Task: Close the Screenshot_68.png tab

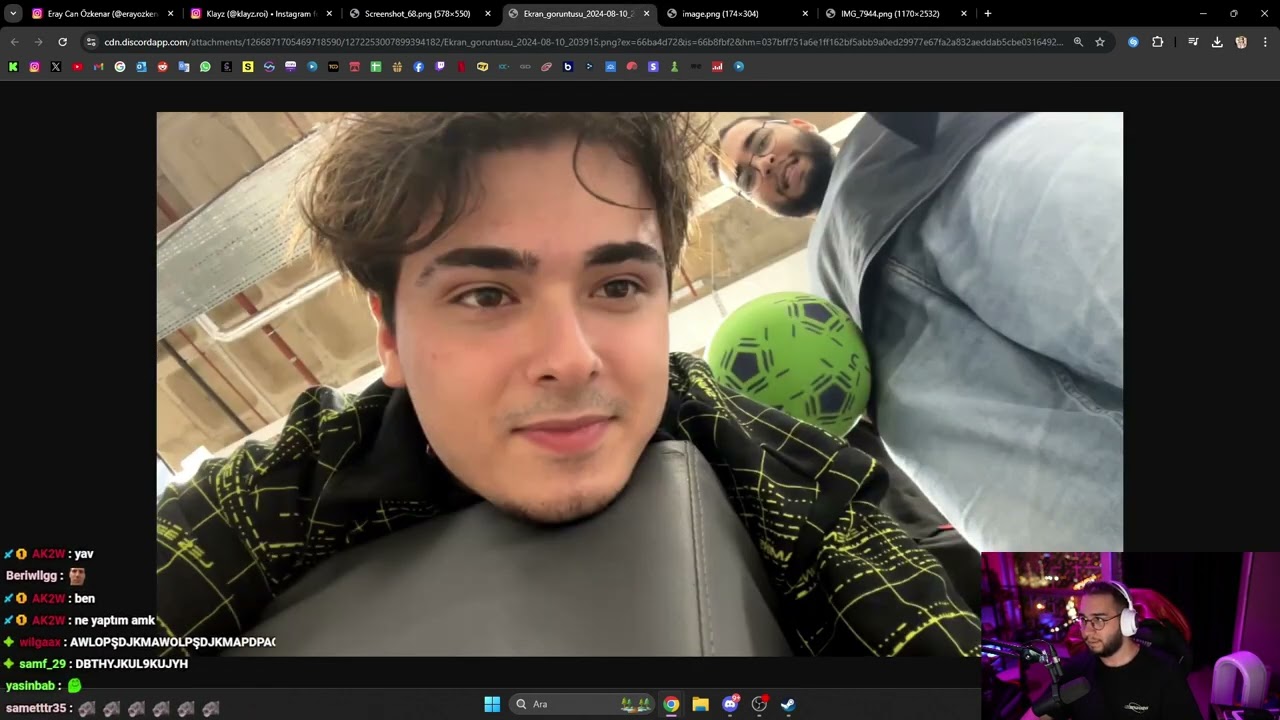Action: tap(488, 14)
